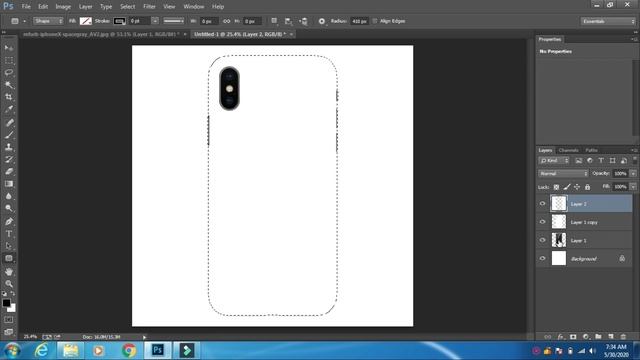Select the Zoom tool

9,284
